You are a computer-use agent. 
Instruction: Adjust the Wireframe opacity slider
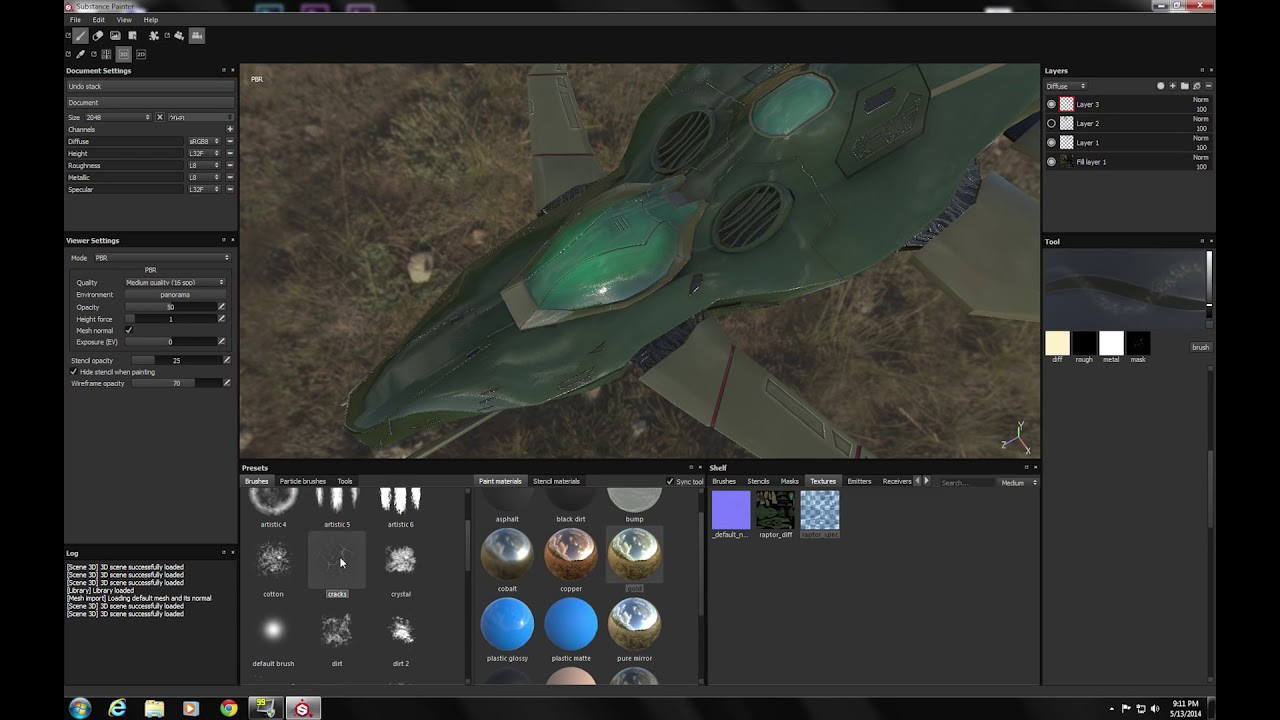pos(176,383)
